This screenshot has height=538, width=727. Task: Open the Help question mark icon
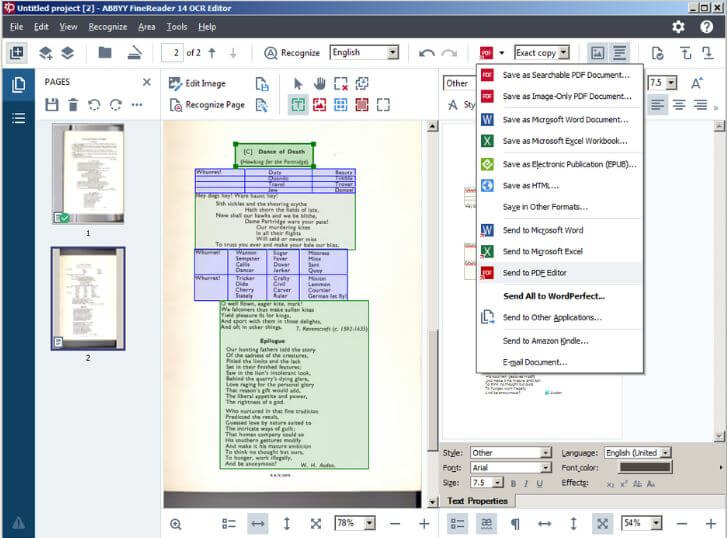(706, 27)
